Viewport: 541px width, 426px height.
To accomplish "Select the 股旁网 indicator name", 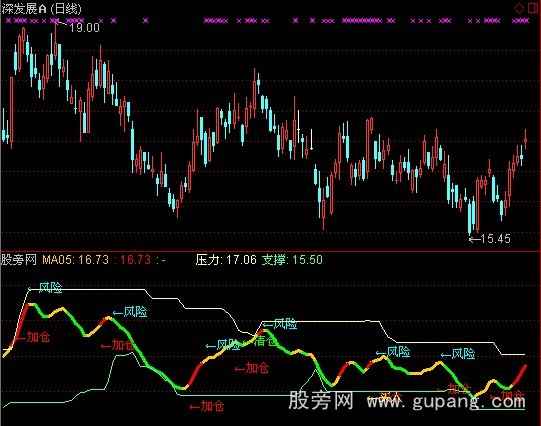I will coord(19,259).
